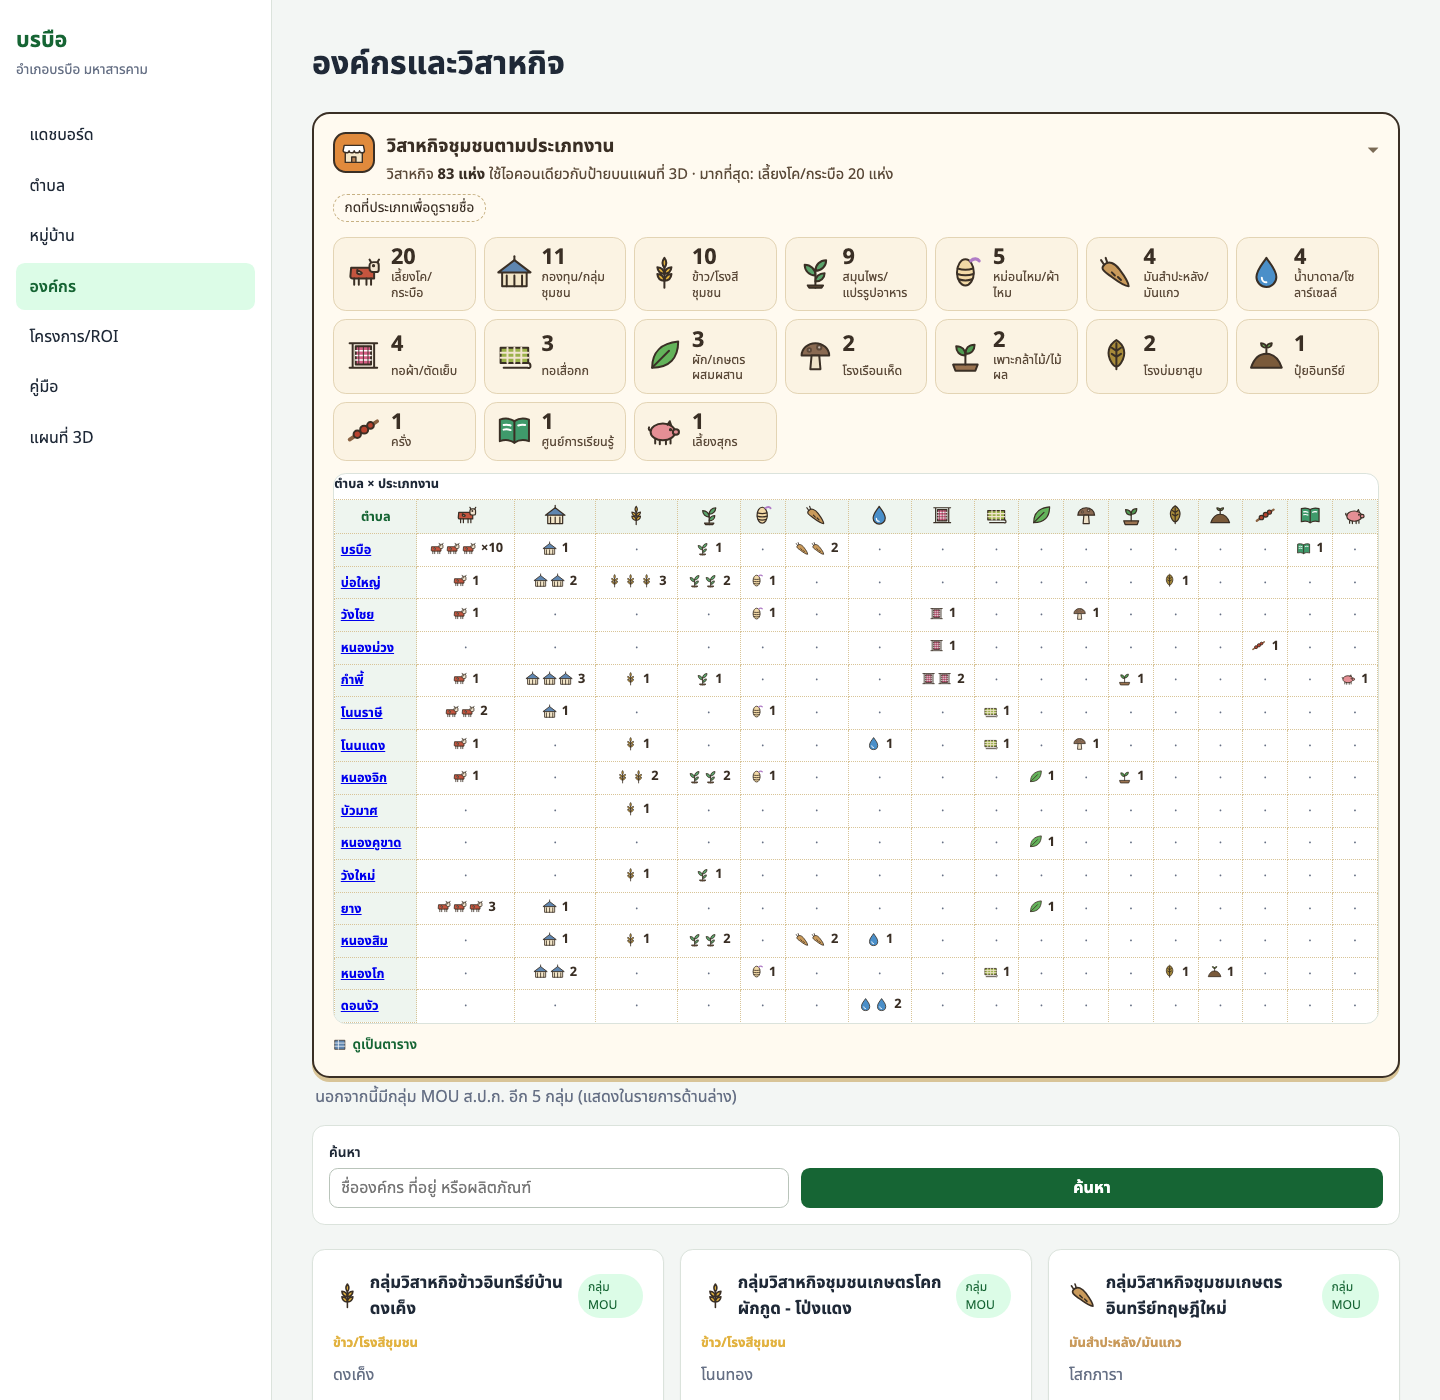This screenshot has width=1440, height=1400.
Task: Select the ทอผ้า/ตัดเย็บ weaving category card
Action: (x=404, y=357)
